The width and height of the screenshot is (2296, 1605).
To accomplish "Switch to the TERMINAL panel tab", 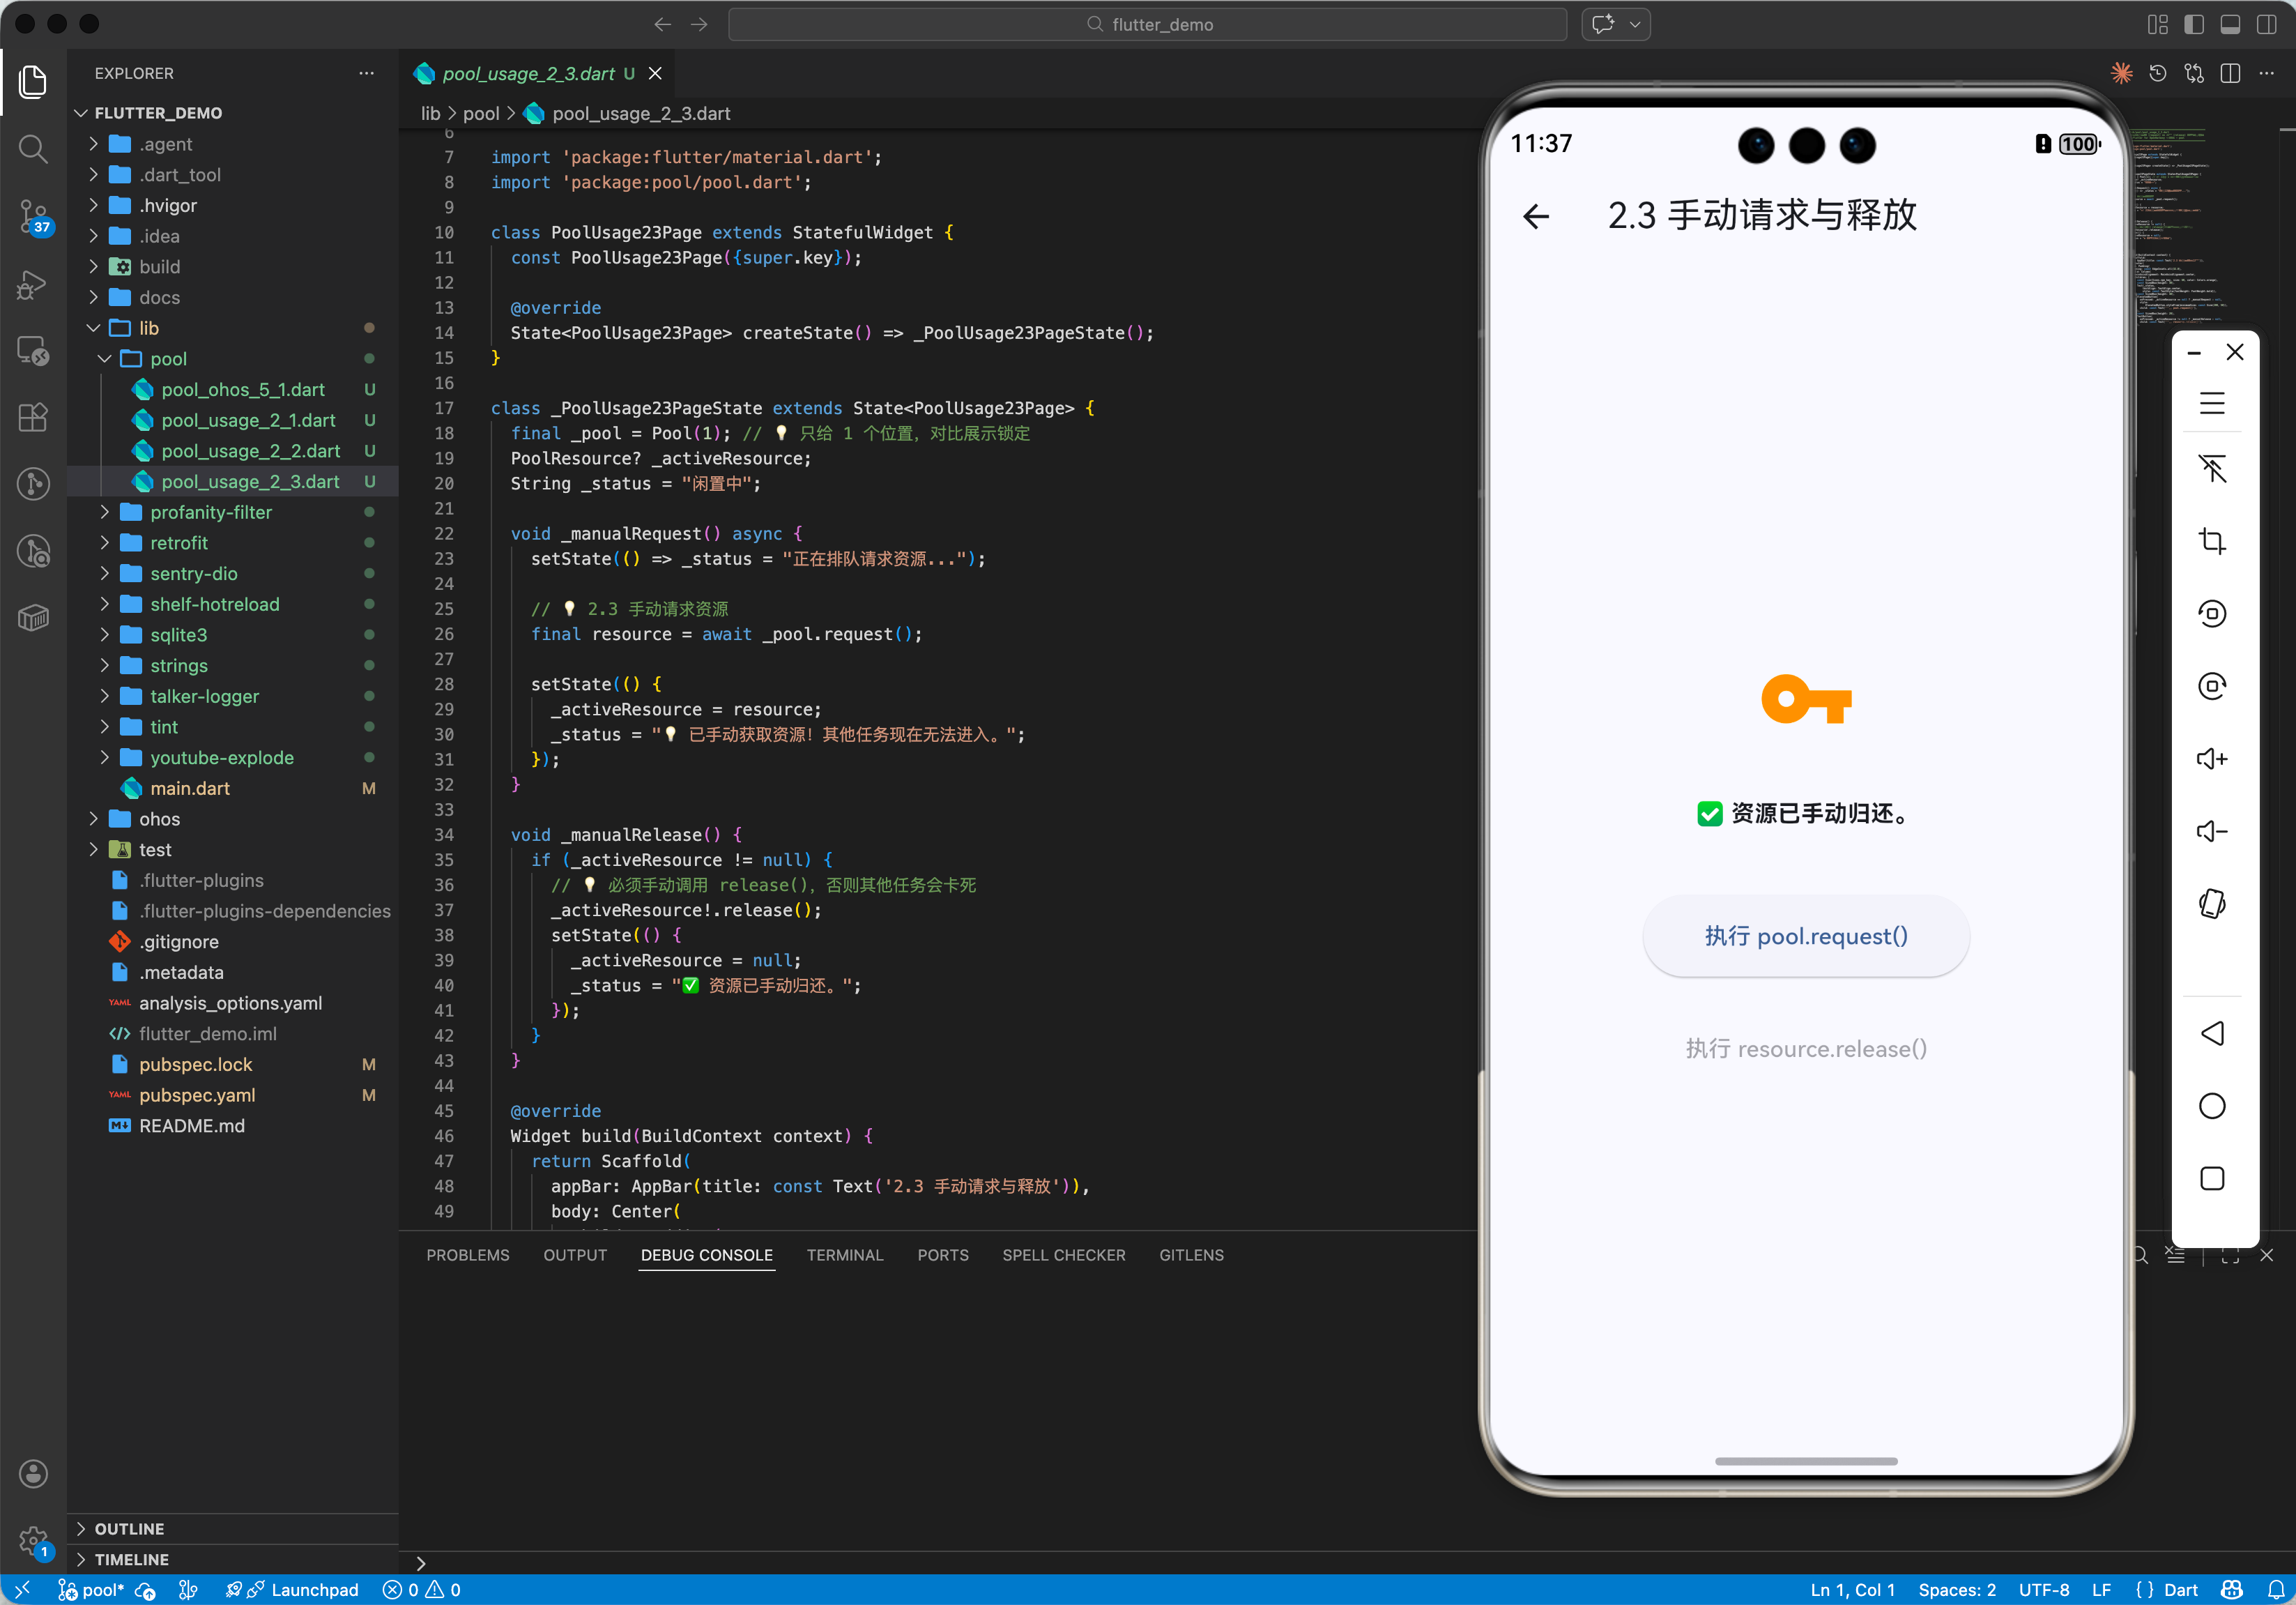I will click(844, 1254).
